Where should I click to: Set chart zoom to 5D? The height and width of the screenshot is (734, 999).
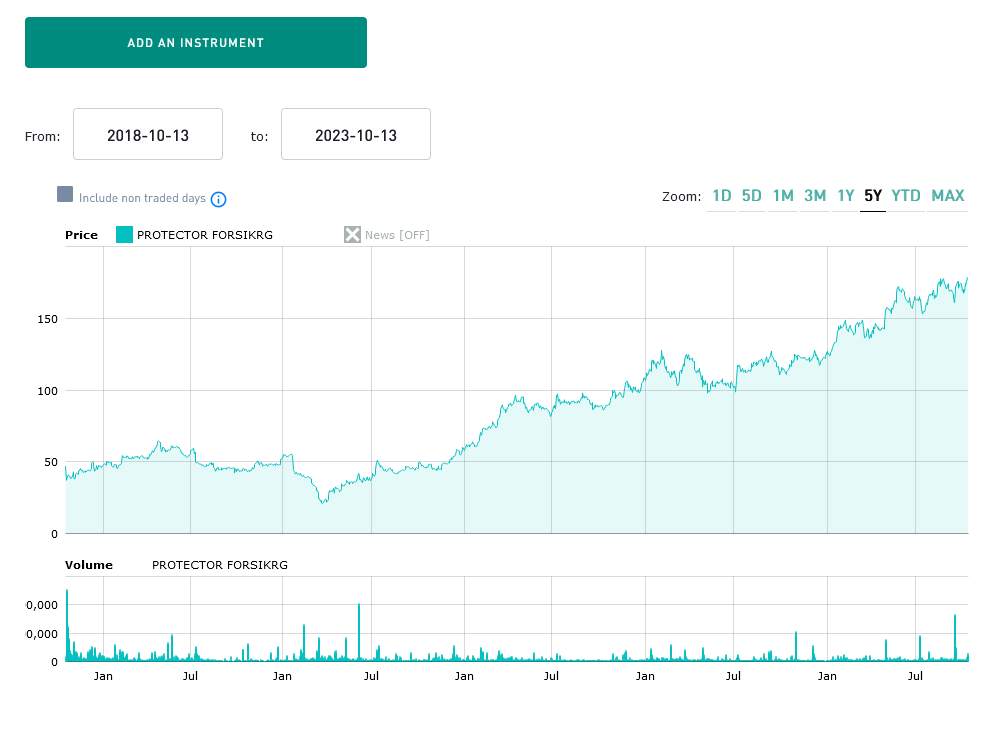751,196
